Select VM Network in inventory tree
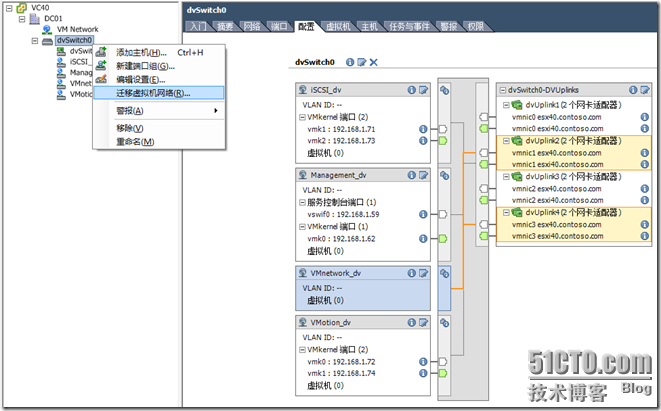This screenshot has height=411, width=661. tap(78, 30)
